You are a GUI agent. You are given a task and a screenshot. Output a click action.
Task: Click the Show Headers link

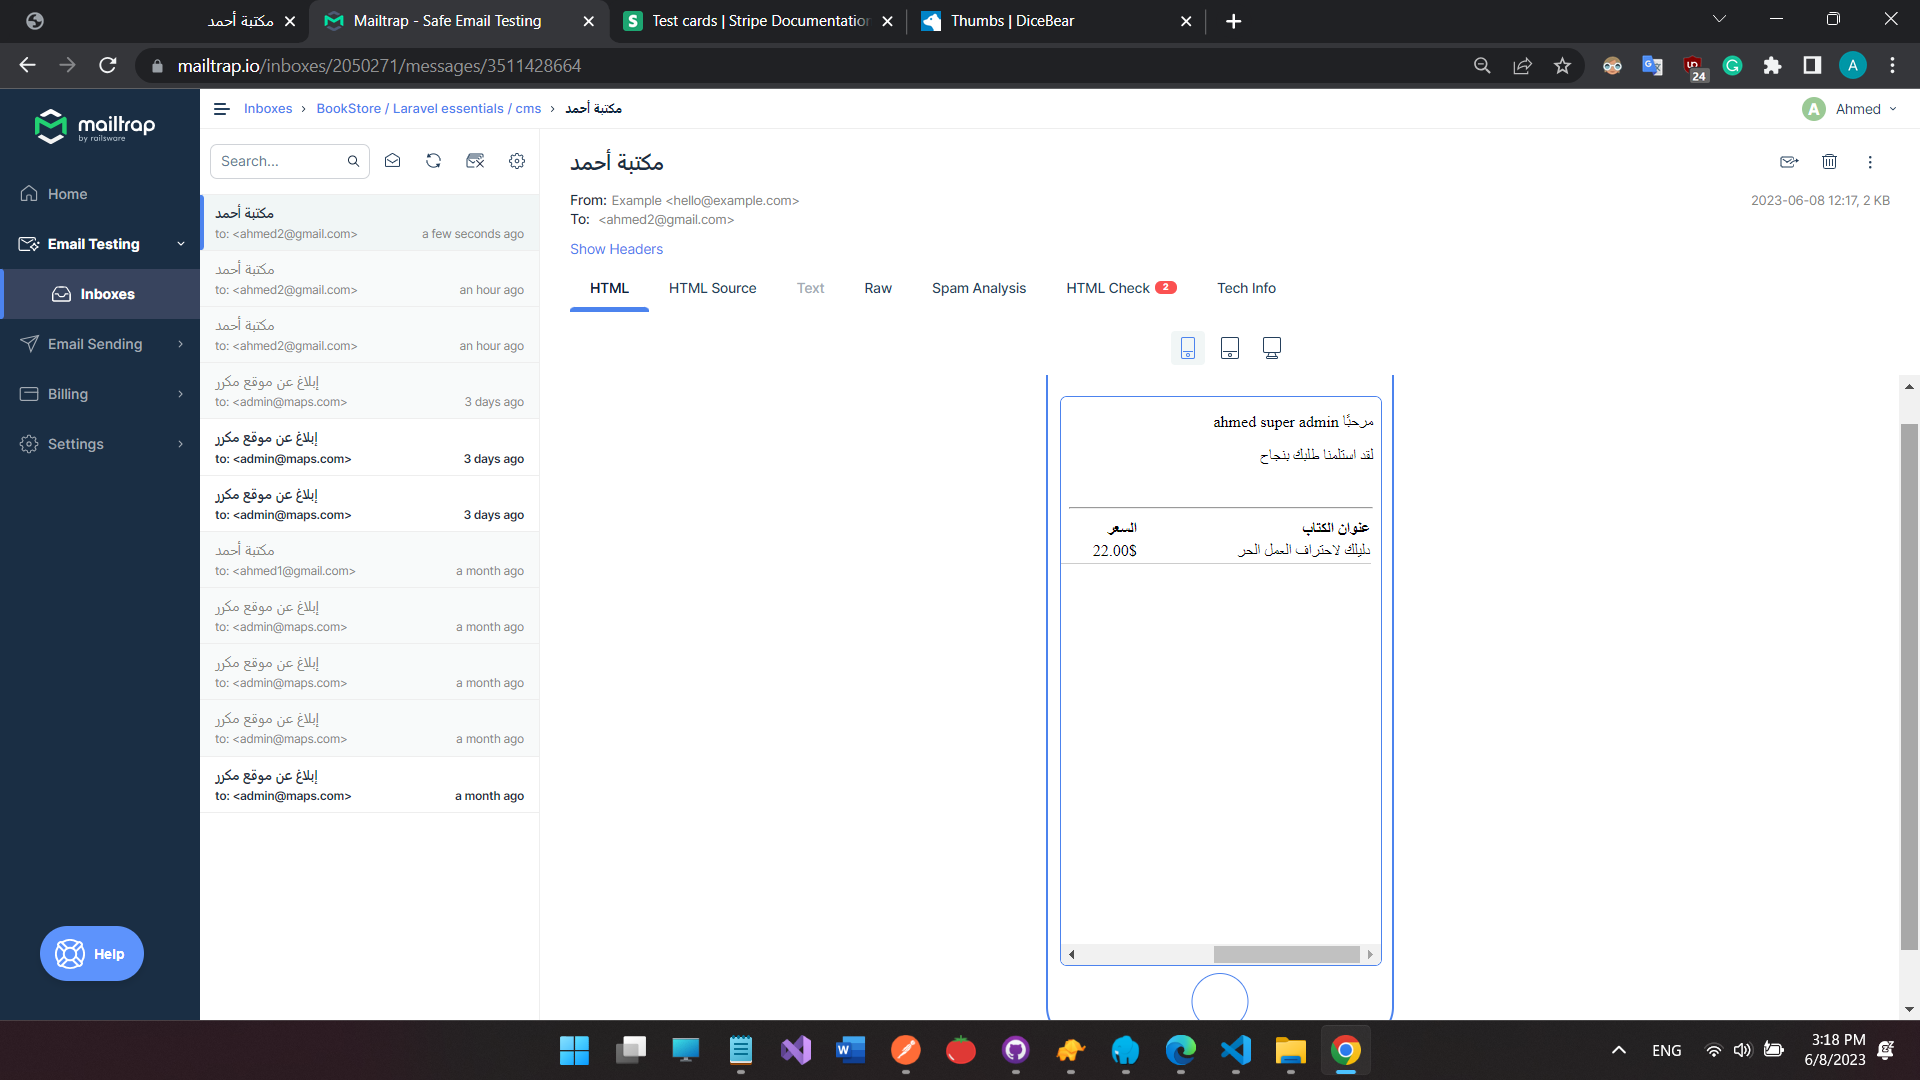[x=616, y=249]
